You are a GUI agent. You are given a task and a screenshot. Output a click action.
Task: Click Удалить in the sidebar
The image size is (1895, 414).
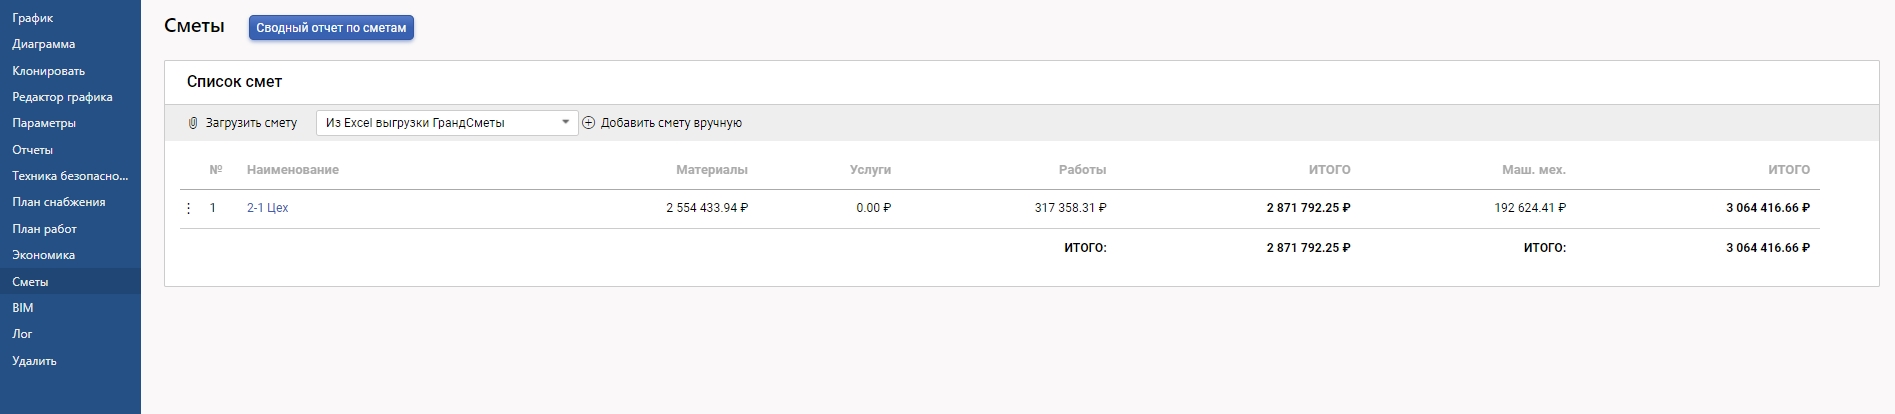pos(34,361)
